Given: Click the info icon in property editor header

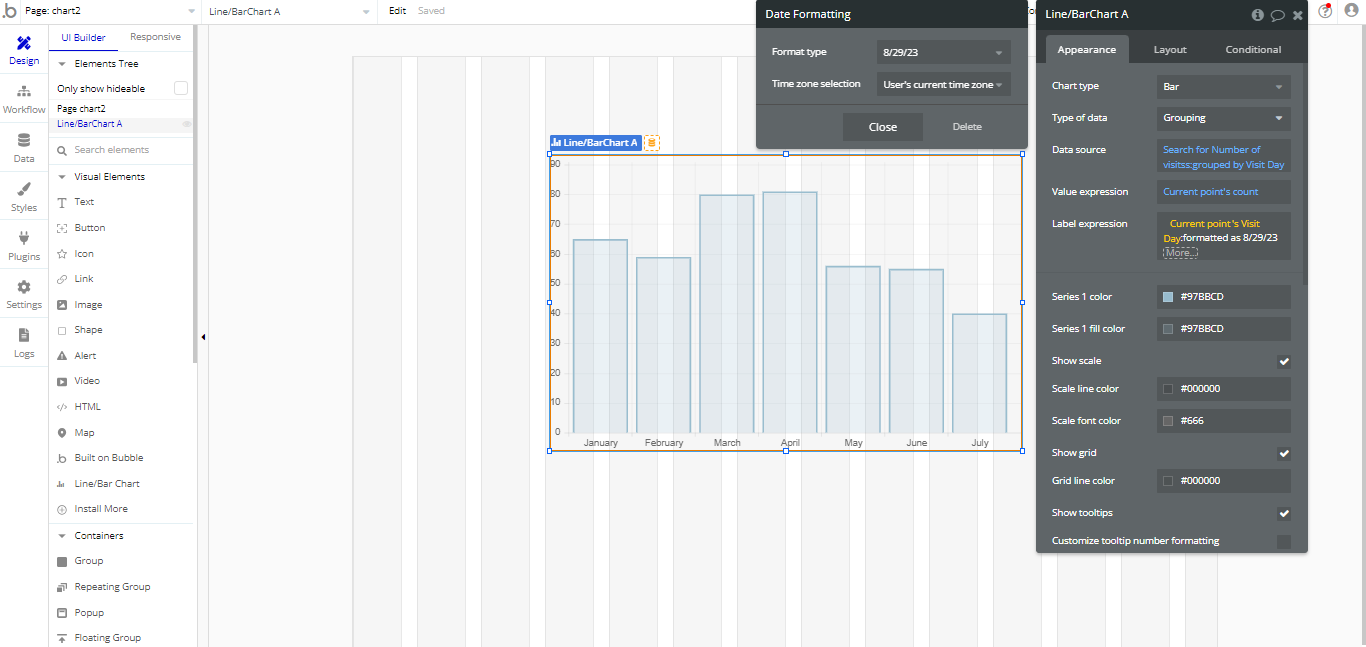Looking at the screenshot, I should (x=1257, y=15).
